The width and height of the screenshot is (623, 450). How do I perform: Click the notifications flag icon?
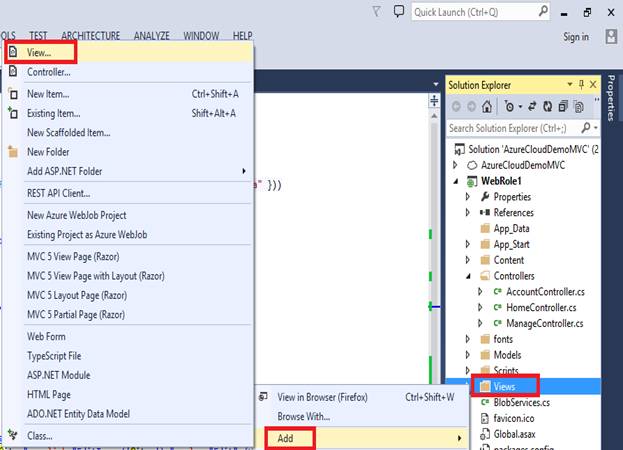376,12
